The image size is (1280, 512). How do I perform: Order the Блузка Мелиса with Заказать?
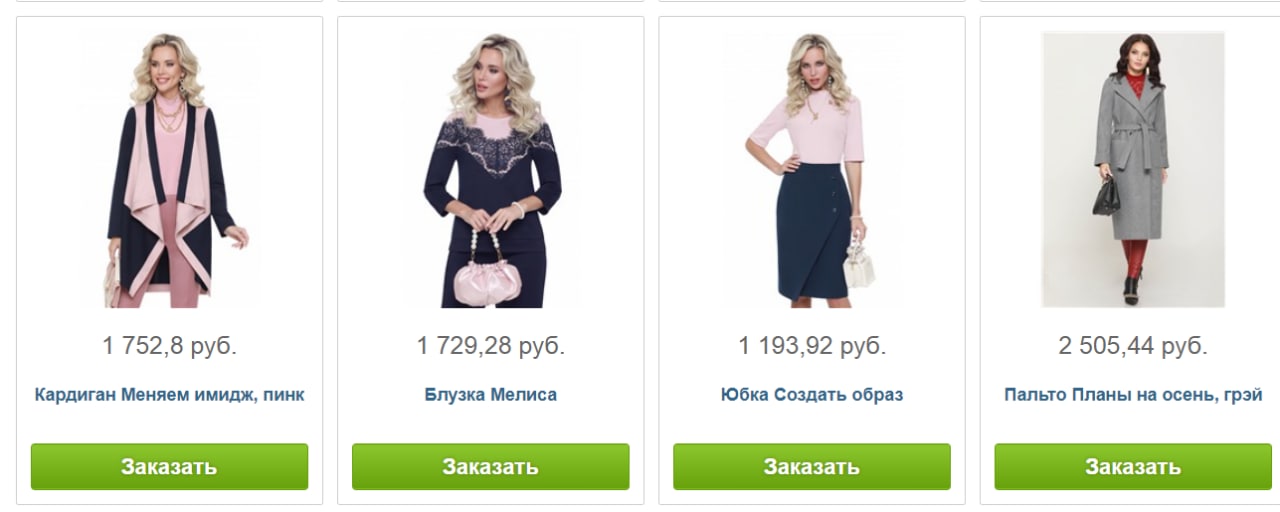coord(491,467)
